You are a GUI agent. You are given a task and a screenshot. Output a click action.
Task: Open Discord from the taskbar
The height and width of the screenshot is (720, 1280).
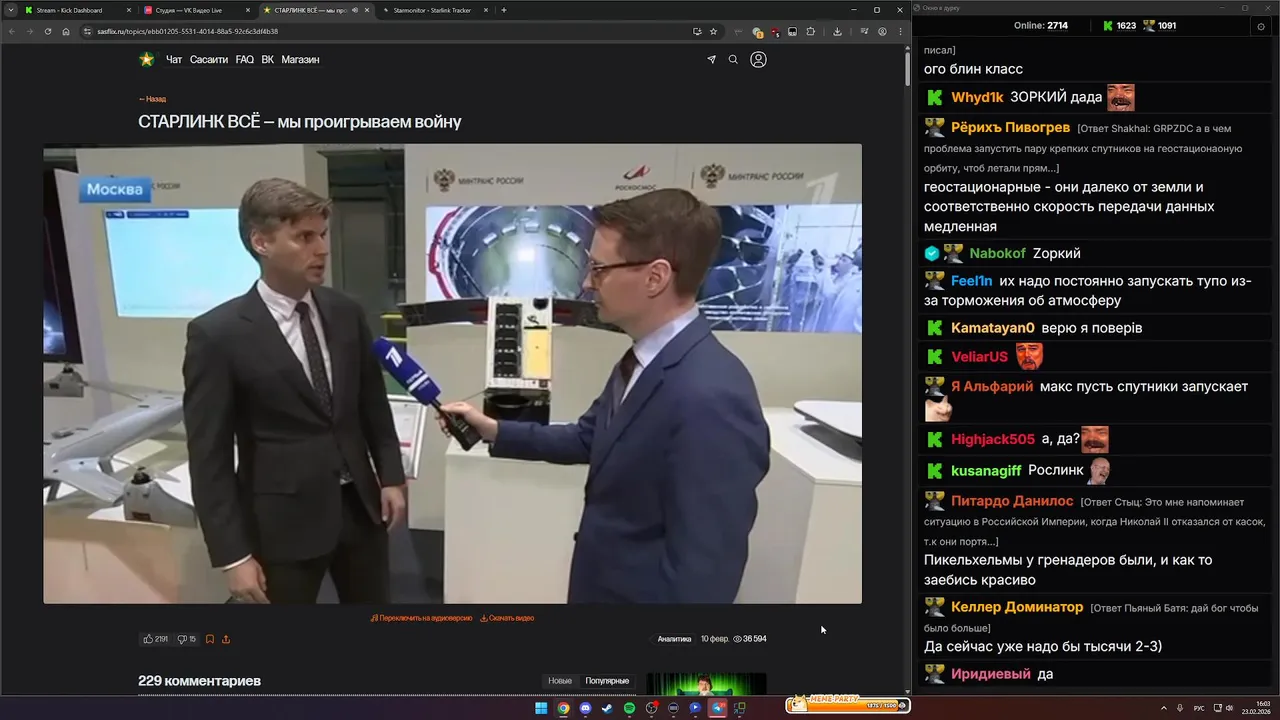click(x=585, y=708)
